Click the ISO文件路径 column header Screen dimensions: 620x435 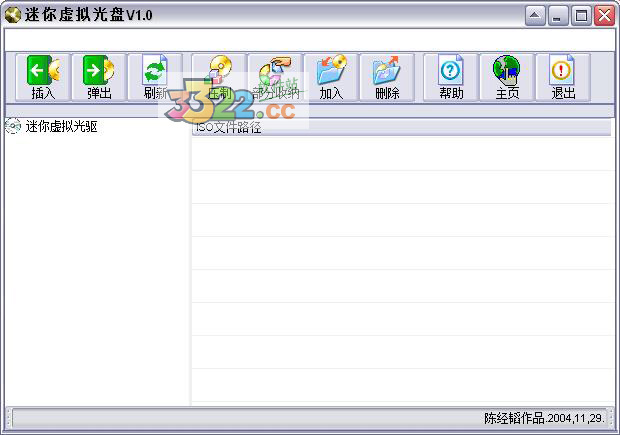click(401, 128)
